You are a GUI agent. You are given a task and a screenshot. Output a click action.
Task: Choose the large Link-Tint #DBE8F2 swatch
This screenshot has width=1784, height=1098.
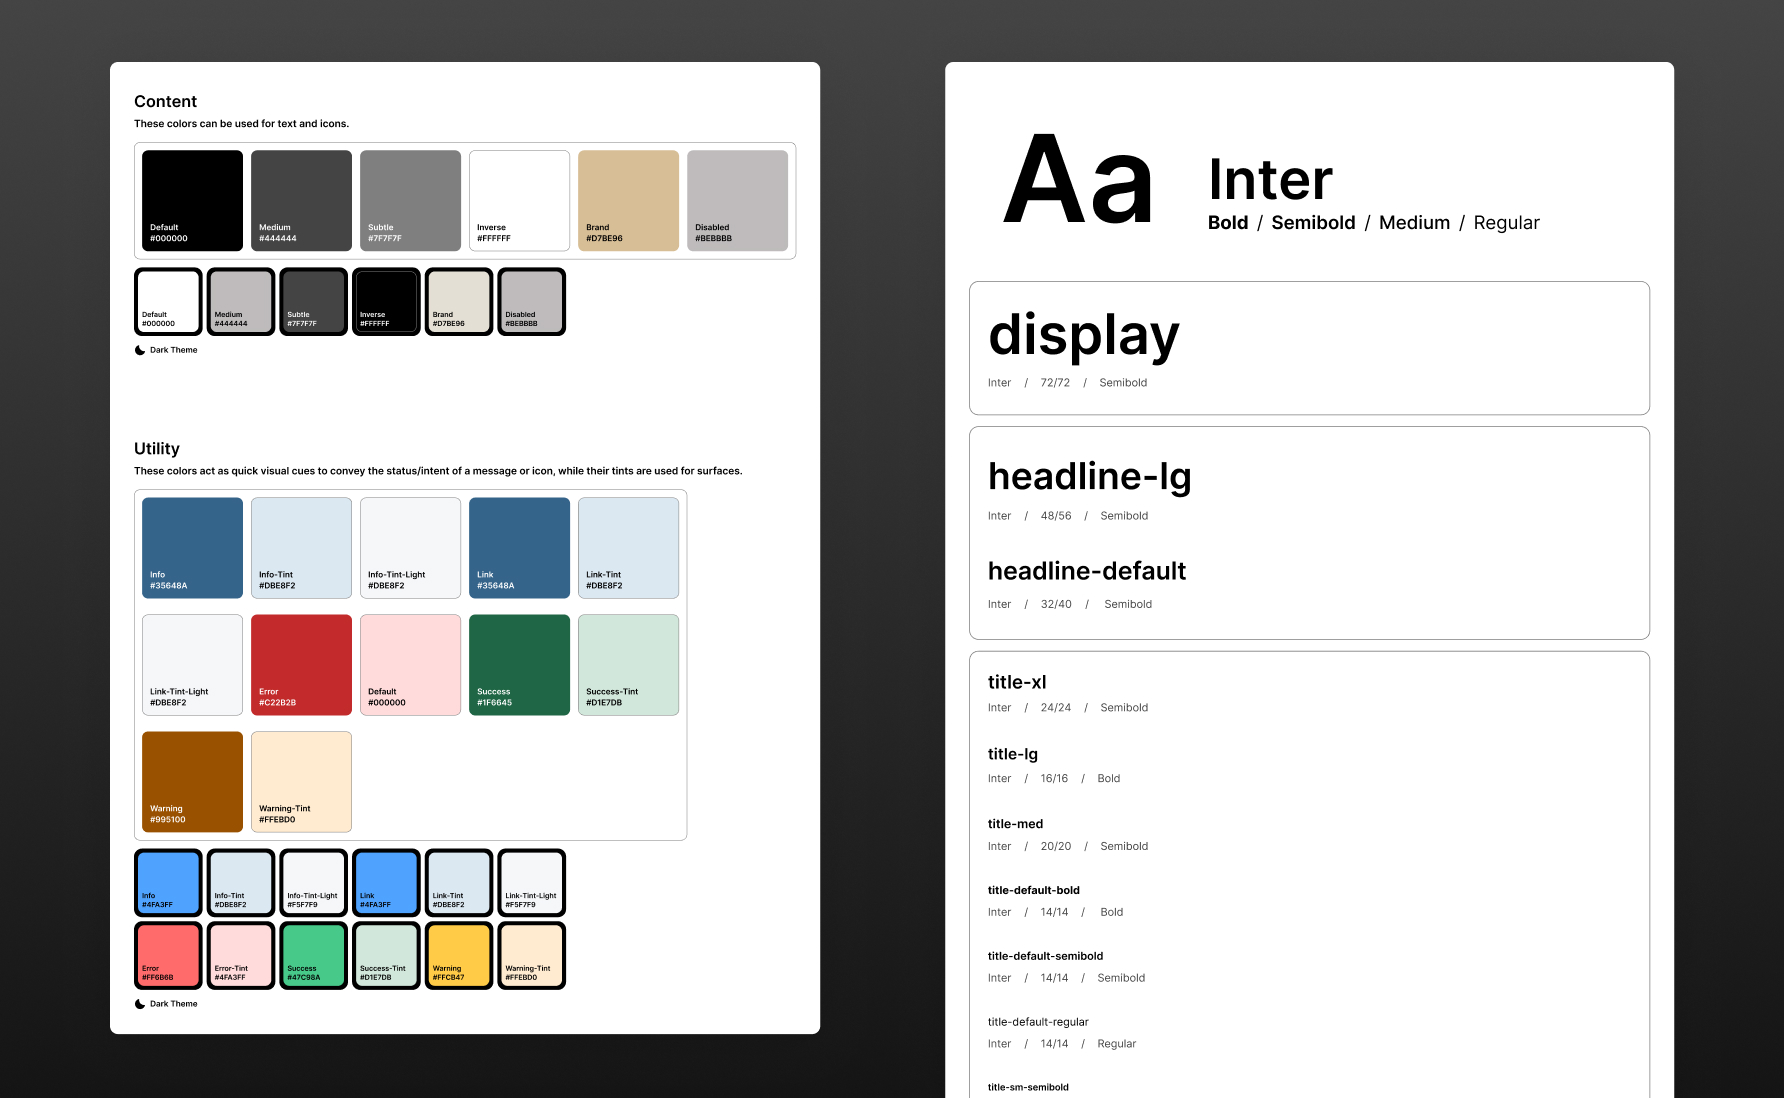628,548
